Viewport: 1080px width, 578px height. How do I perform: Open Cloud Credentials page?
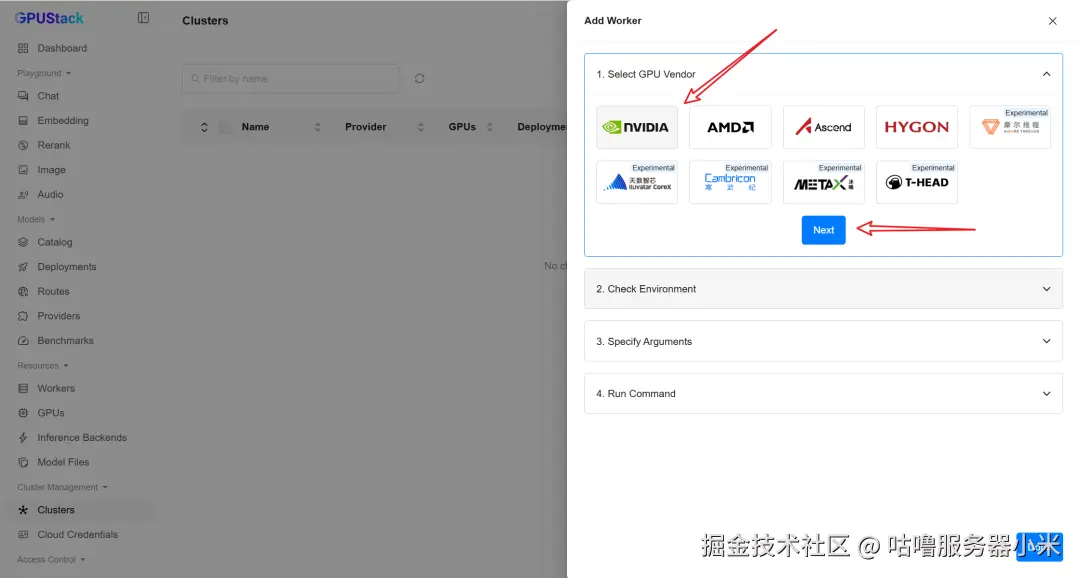tap(77, 535)
